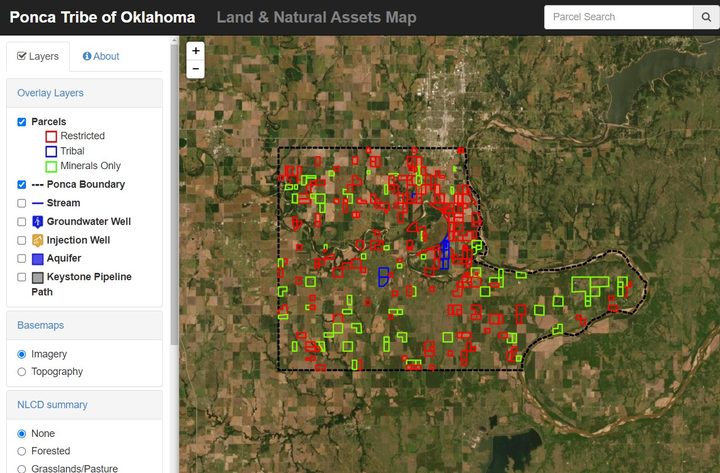This screenshot has height=473, width=720.
Task: Enable the Groundwater Well checkbox
Action: pos(22,222)
